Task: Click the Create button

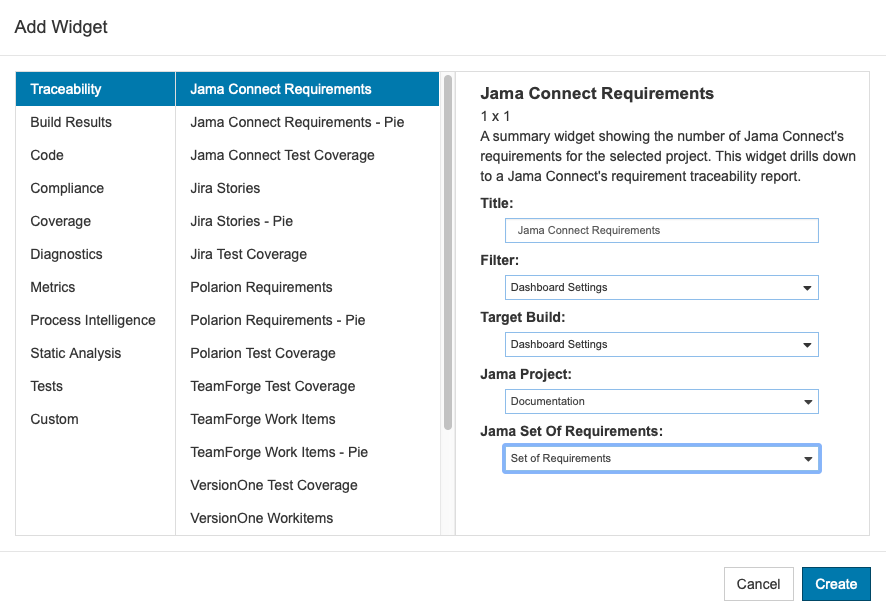Action: click(836, 584)
